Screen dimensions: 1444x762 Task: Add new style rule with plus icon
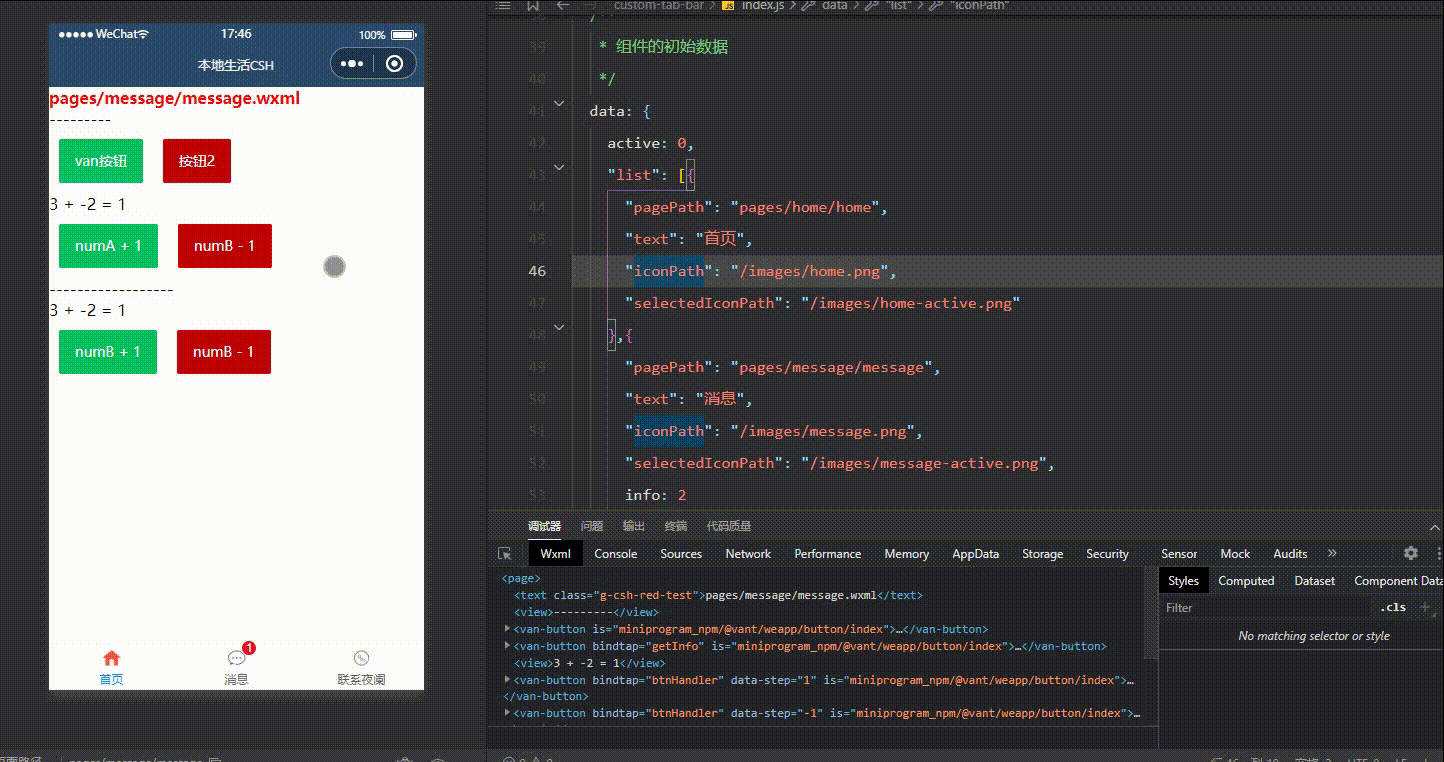click(x=1425, y=607)
